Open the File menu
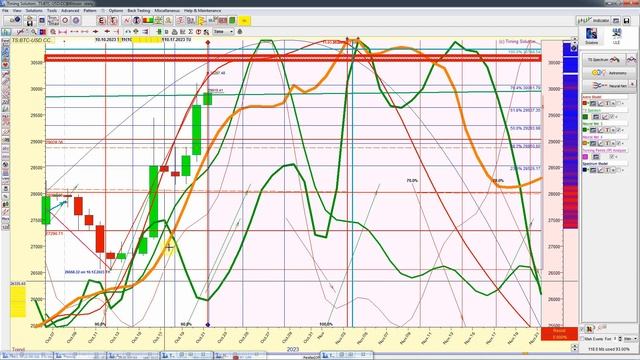This screenshot has width=640, height=360. point(5,10)
